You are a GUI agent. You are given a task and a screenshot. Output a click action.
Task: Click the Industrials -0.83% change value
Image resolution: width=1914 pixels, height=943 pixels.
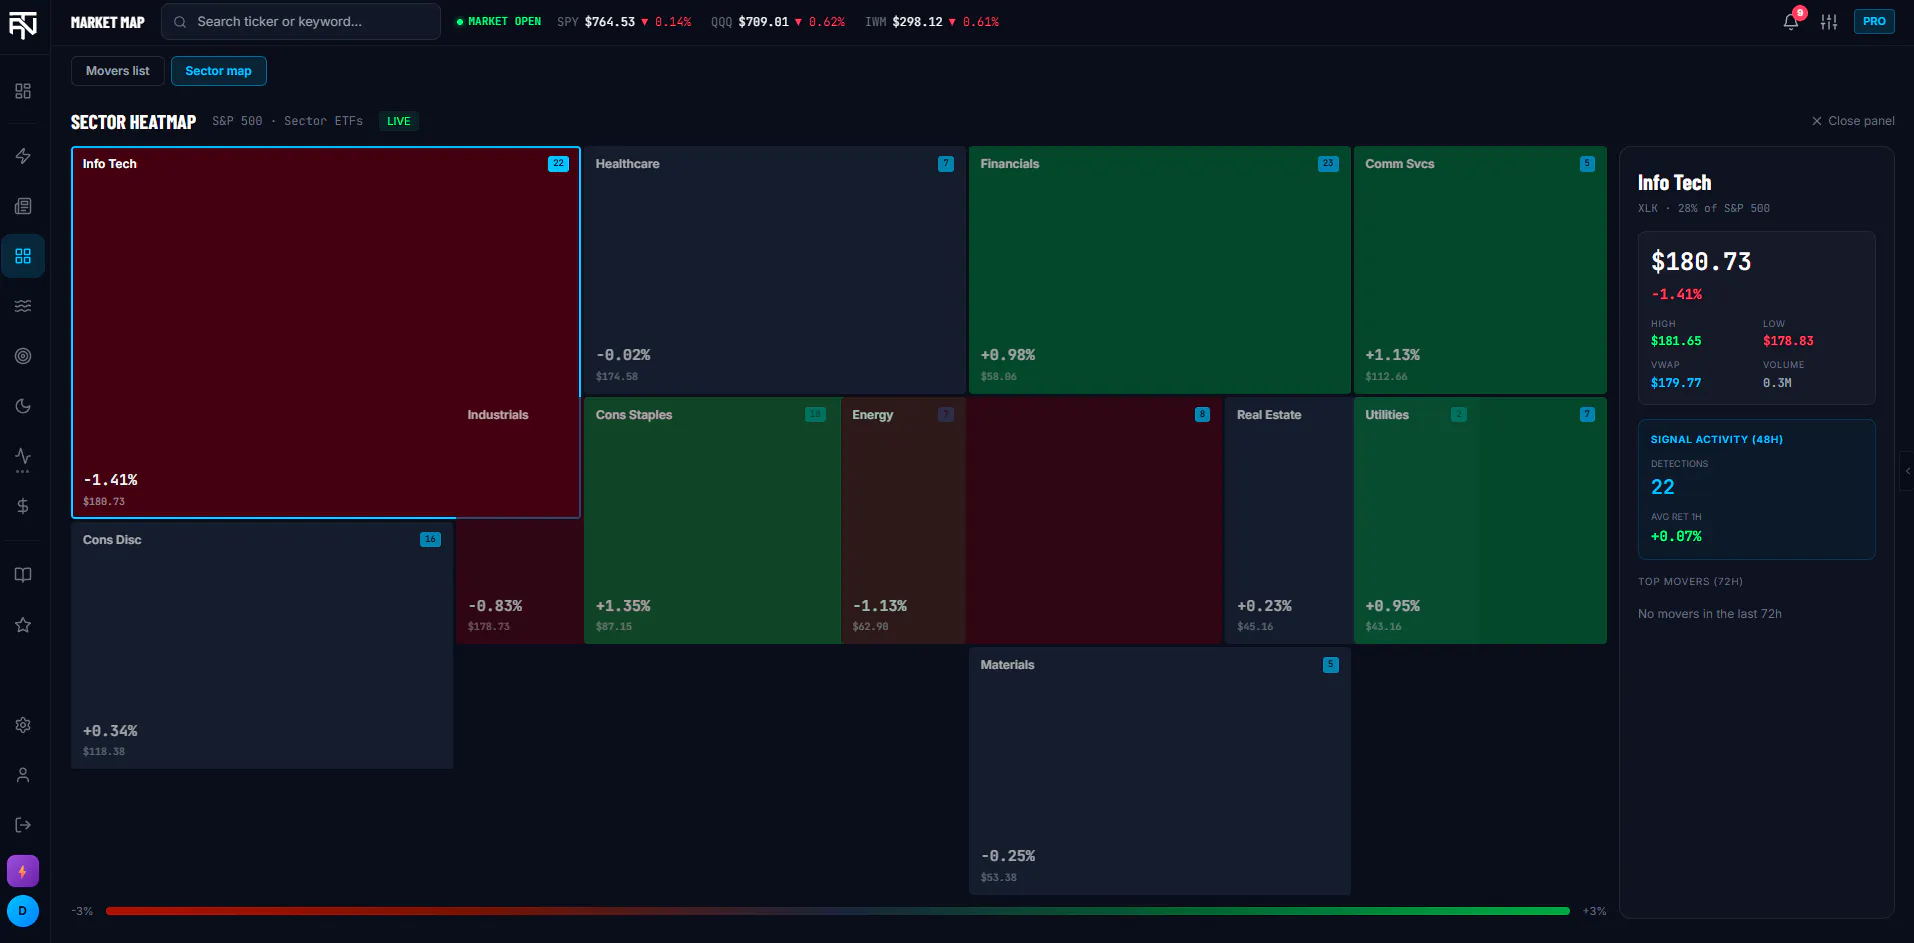coord(495,606)
